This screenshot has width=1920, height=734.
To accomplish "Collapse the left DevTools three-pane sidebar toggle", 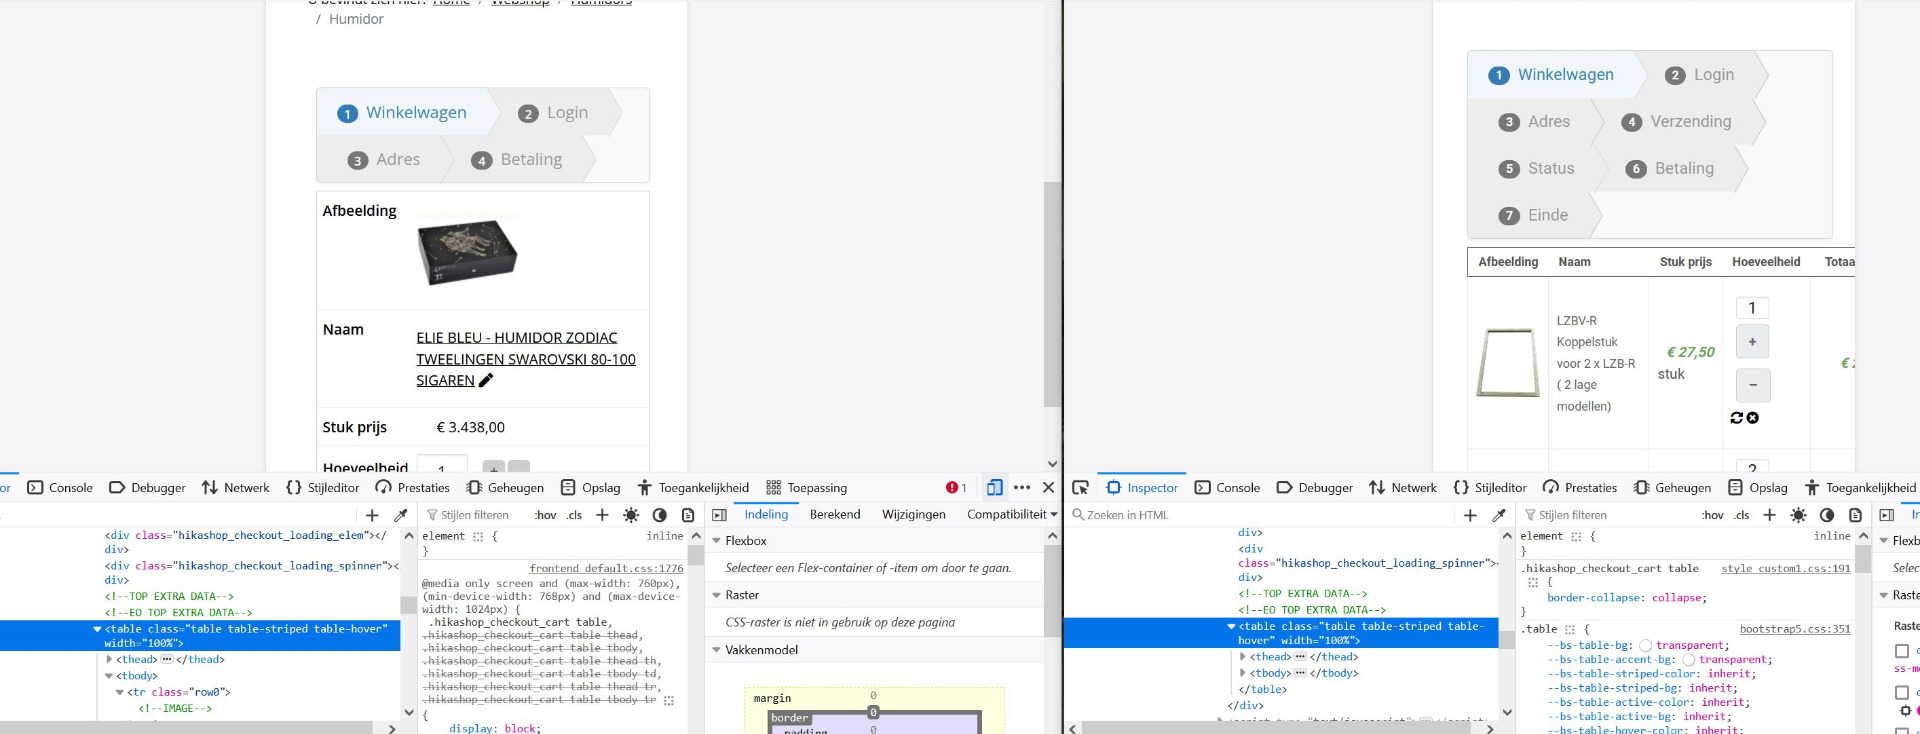I will pyautogui.click(x=719, y=515).
